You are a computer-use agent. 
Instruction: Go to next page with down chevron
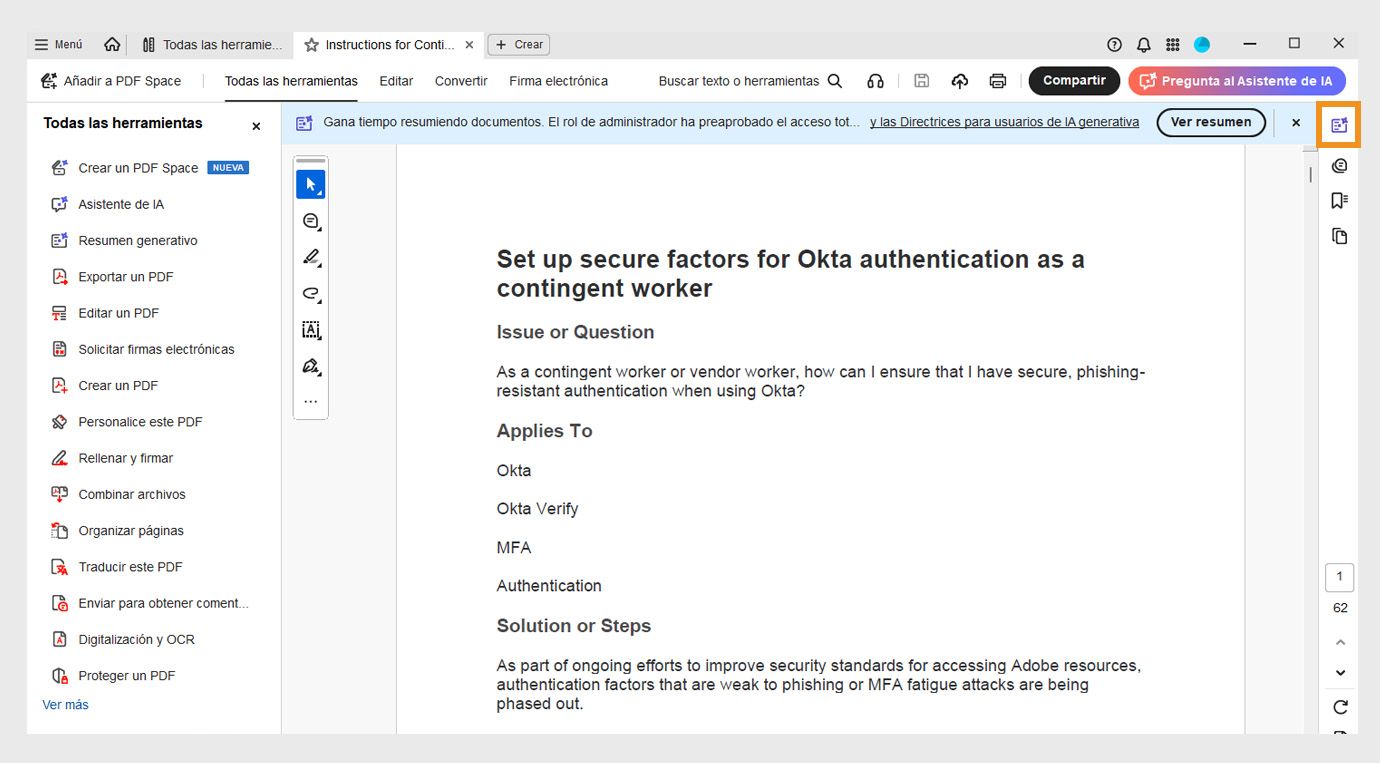[x=1340, y=673]
